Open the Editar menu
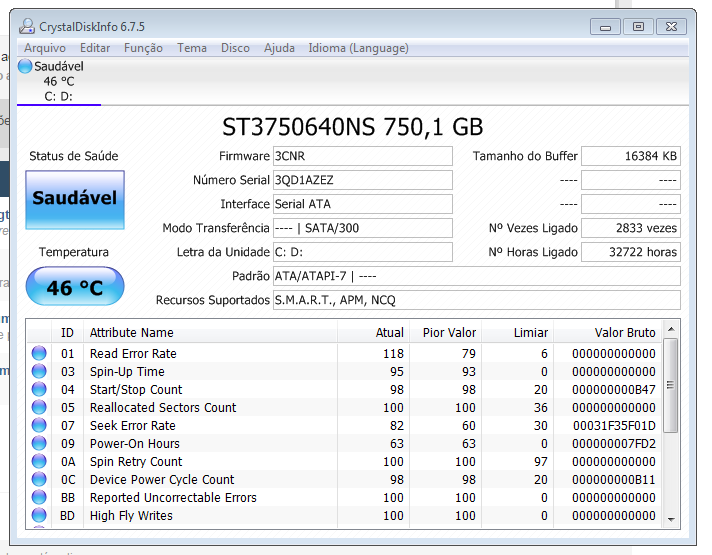This screenshot has width=712, height=555. (95, 48)
